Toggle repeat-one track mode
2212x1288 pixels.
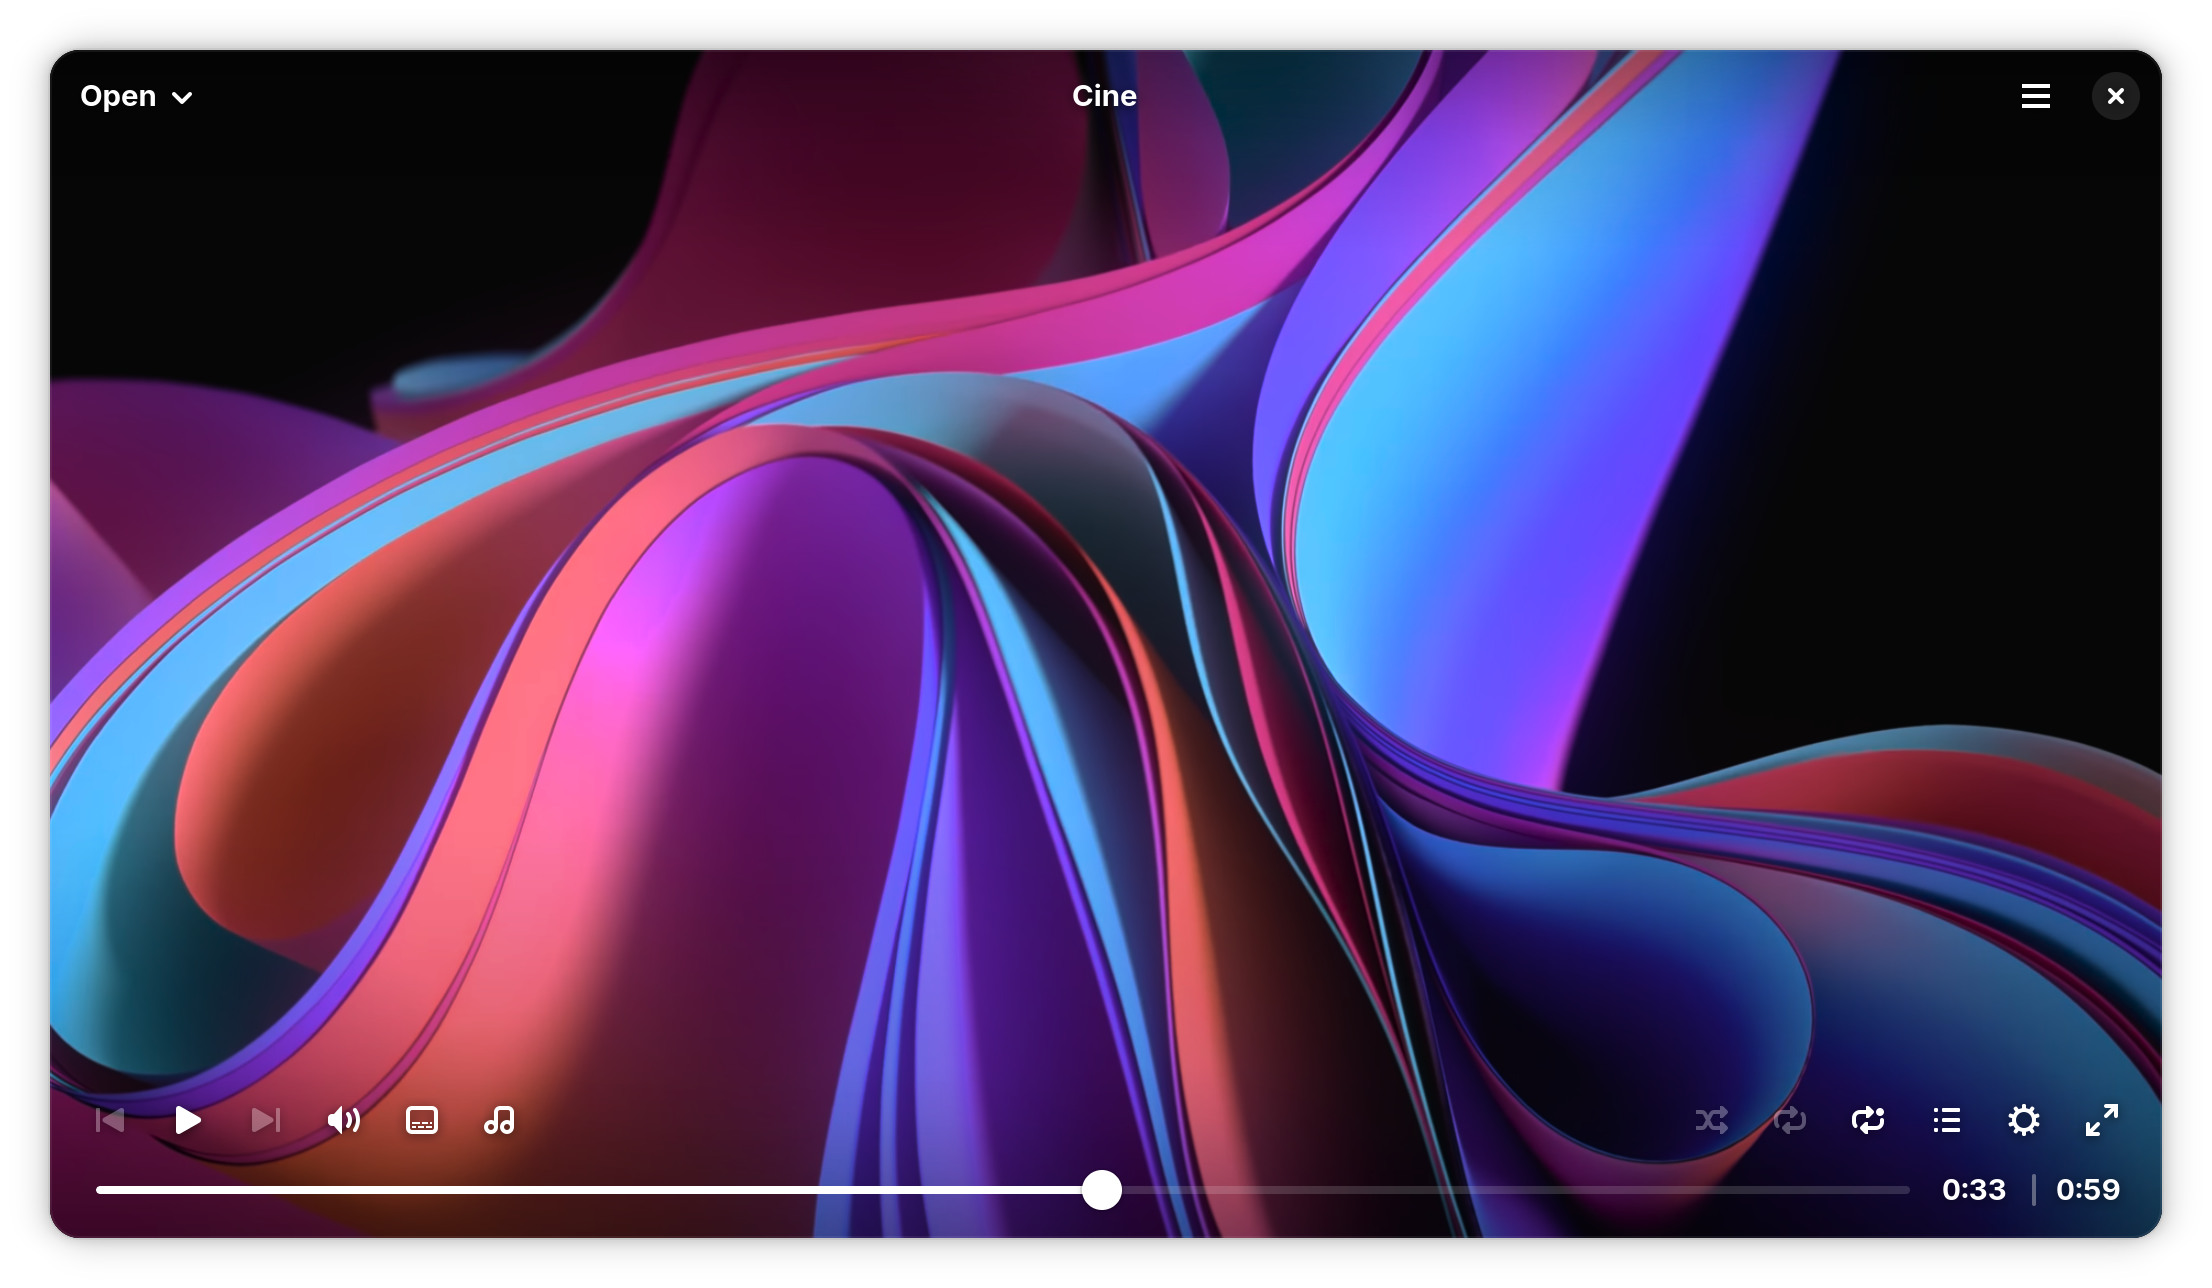click(1868, 1120)
